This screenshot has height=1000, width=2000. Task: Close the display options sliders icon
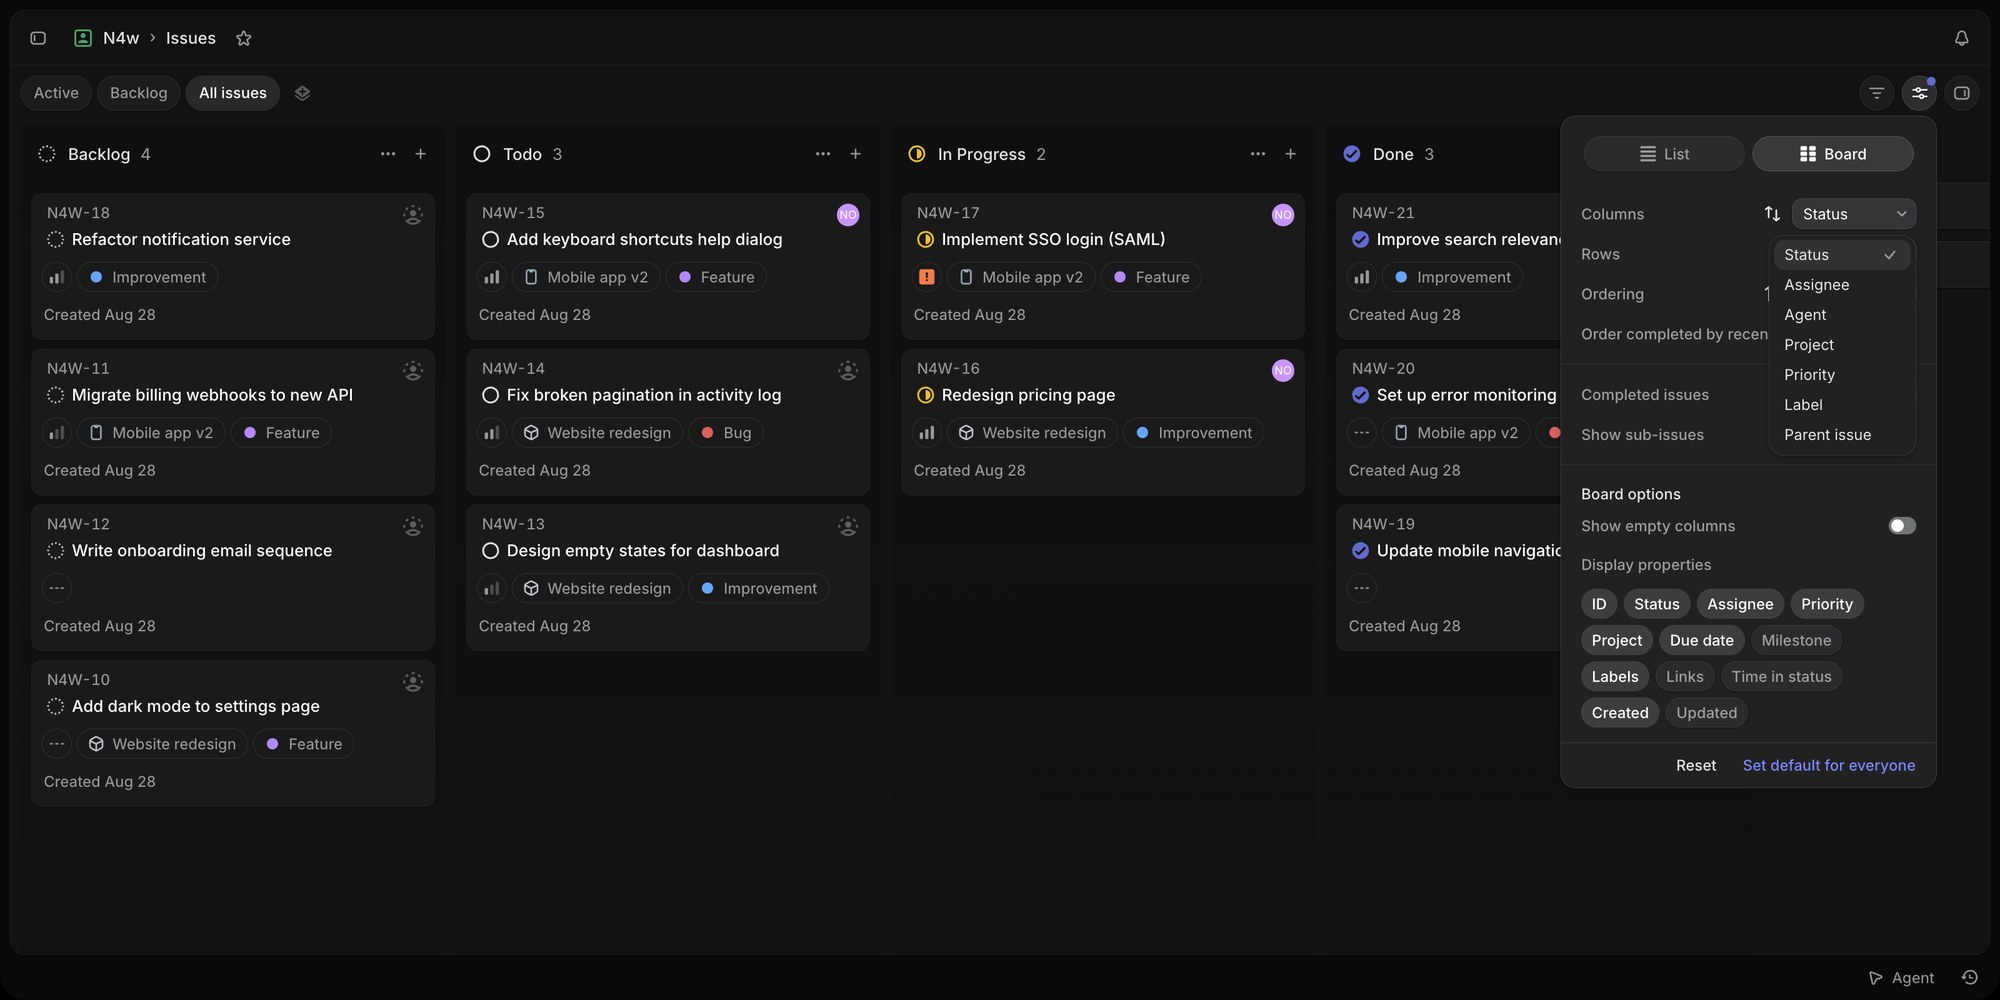[x=1919, y=93]
